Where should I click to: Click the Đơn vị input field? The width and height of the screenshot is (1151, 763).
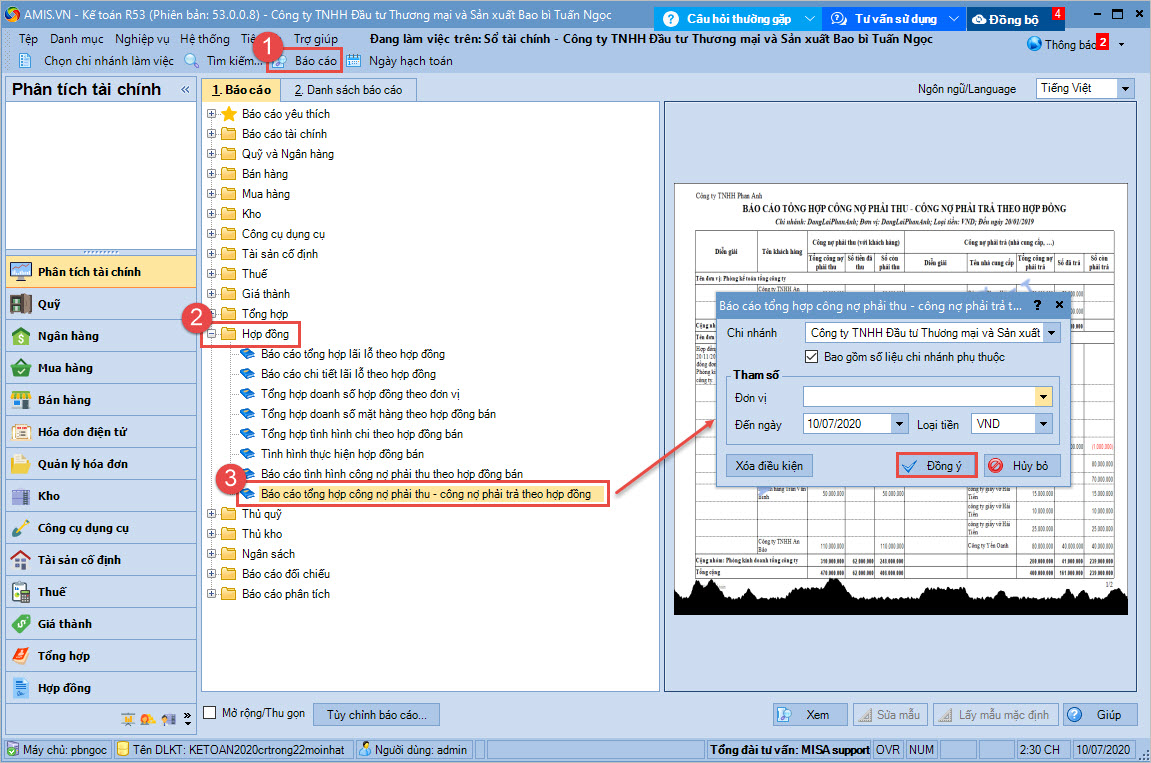(x=919, y=397)
